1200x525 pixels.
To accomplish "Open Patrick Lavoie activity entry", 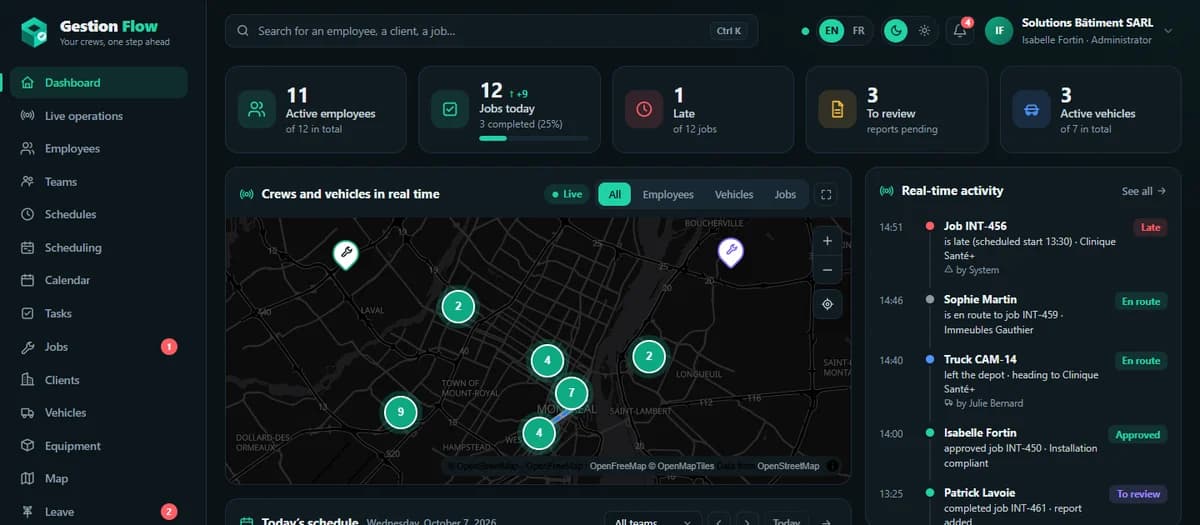I will (x=1022, y=504).
